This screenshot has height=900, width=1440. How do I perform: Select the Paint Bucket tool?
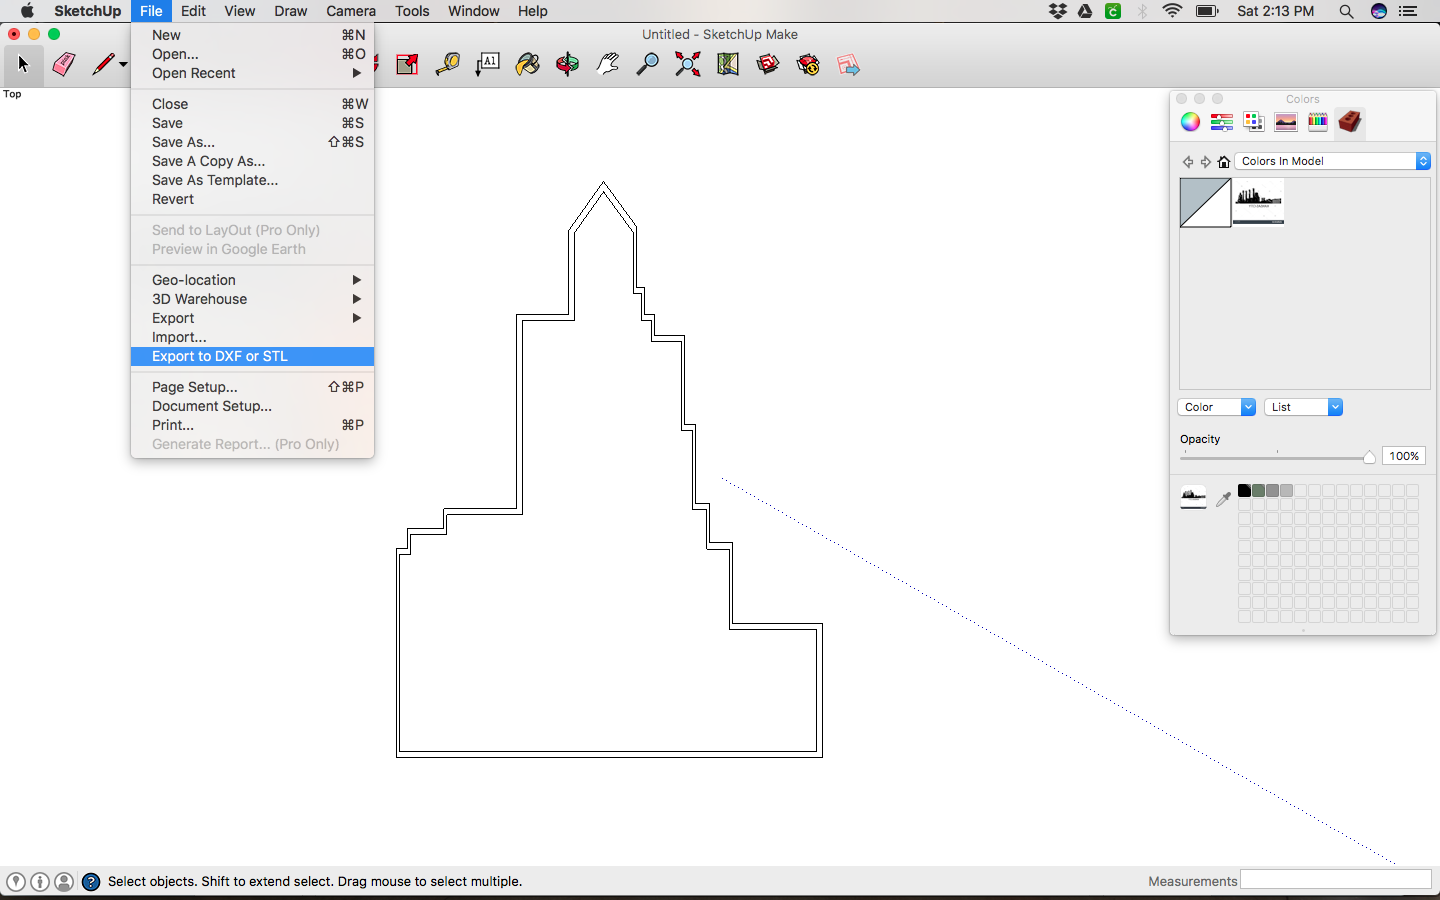527,65
